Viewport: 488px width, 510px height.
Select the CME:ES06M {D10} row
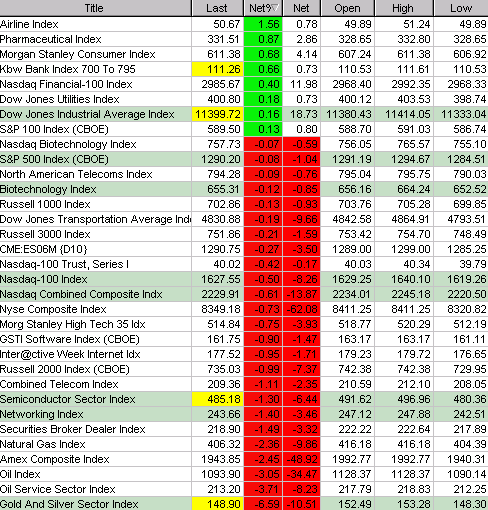click(x=244, y=249)
